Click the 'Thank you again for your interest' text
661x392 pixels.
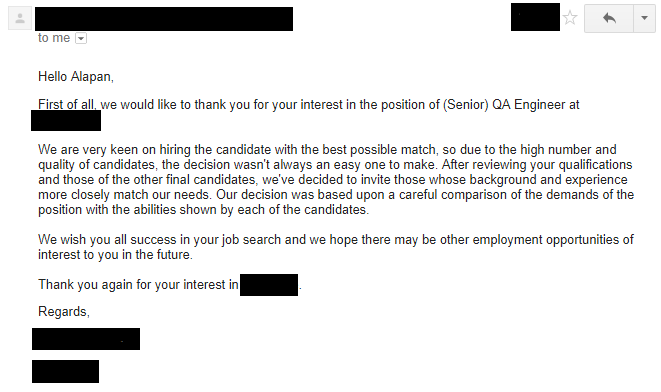[x=138, y=285]
